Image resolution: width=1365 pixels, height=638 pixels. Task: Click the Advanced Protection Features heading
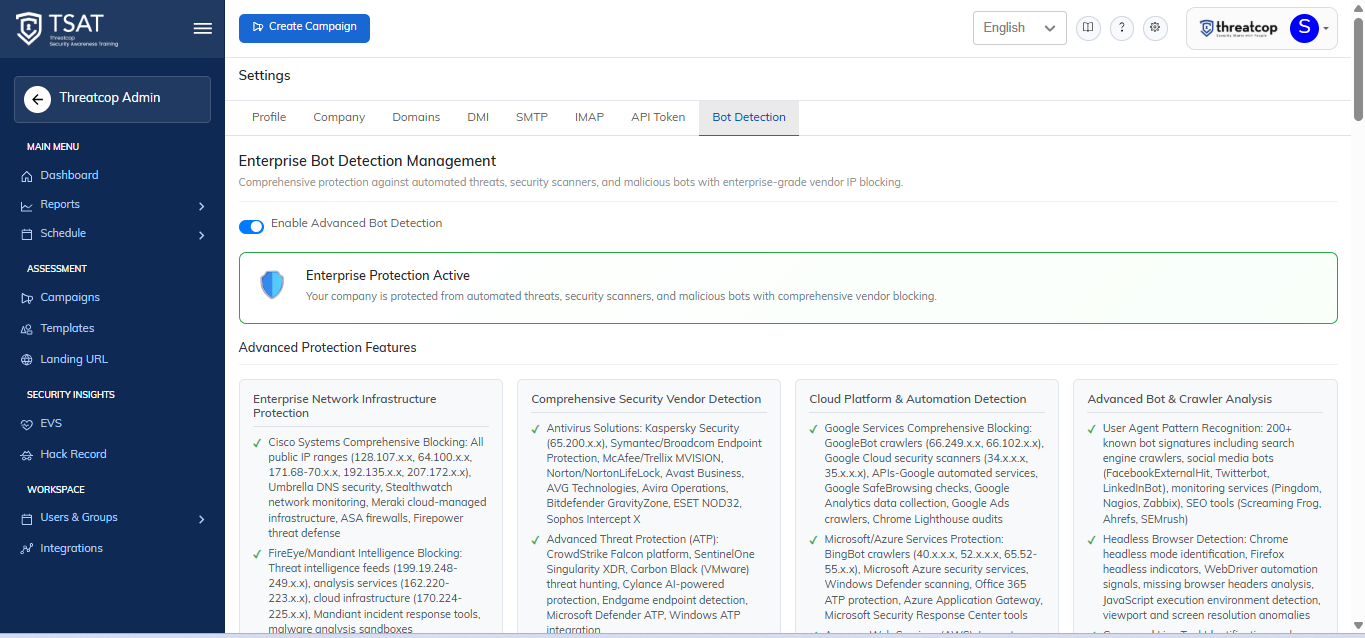click(327, 347)
